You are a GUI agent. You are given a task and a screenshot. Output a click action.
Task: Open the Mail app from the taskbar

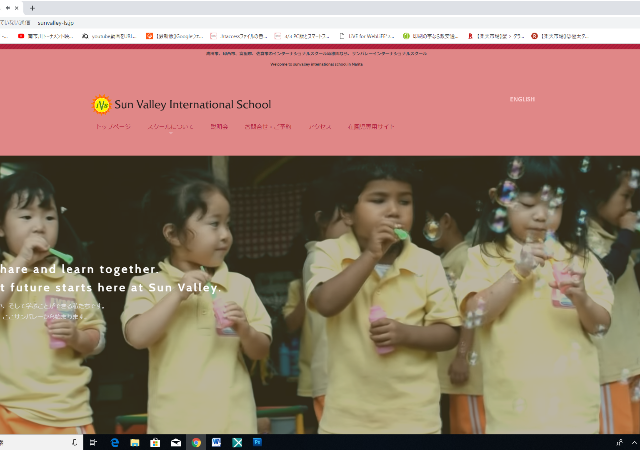coord(176,442)
